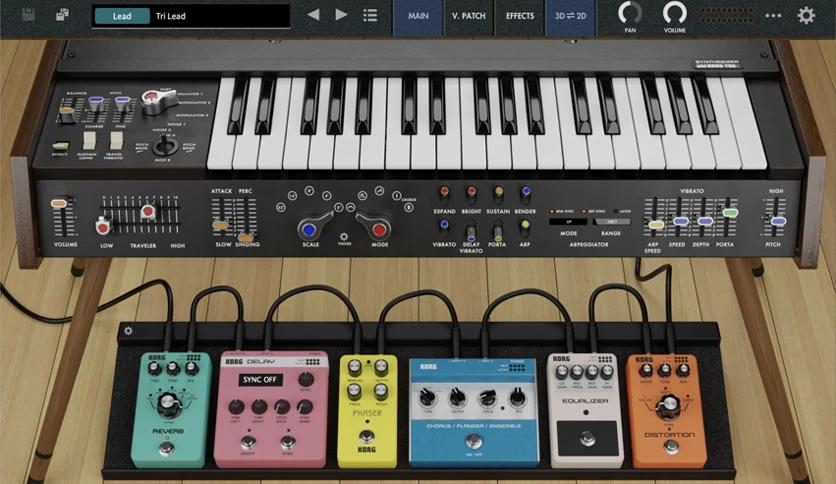
Task: Open the settings gear in top bar
Action: point(806,15)
